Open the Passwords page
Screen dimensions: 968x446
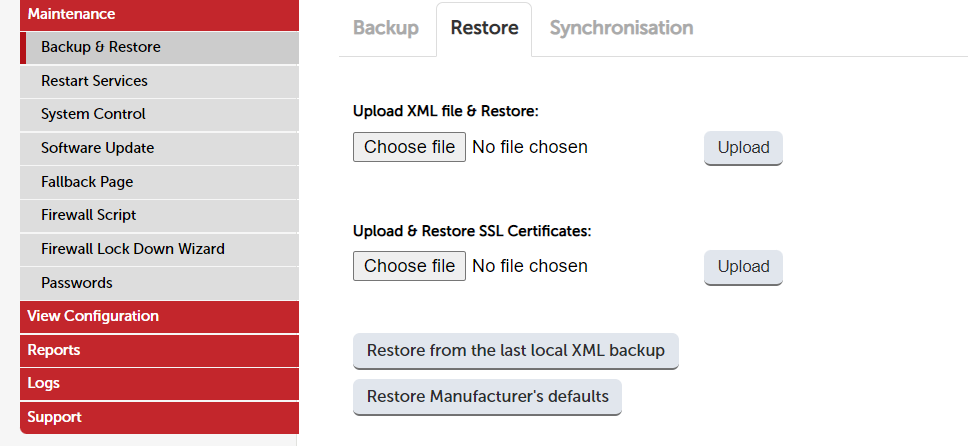point(159,284)
